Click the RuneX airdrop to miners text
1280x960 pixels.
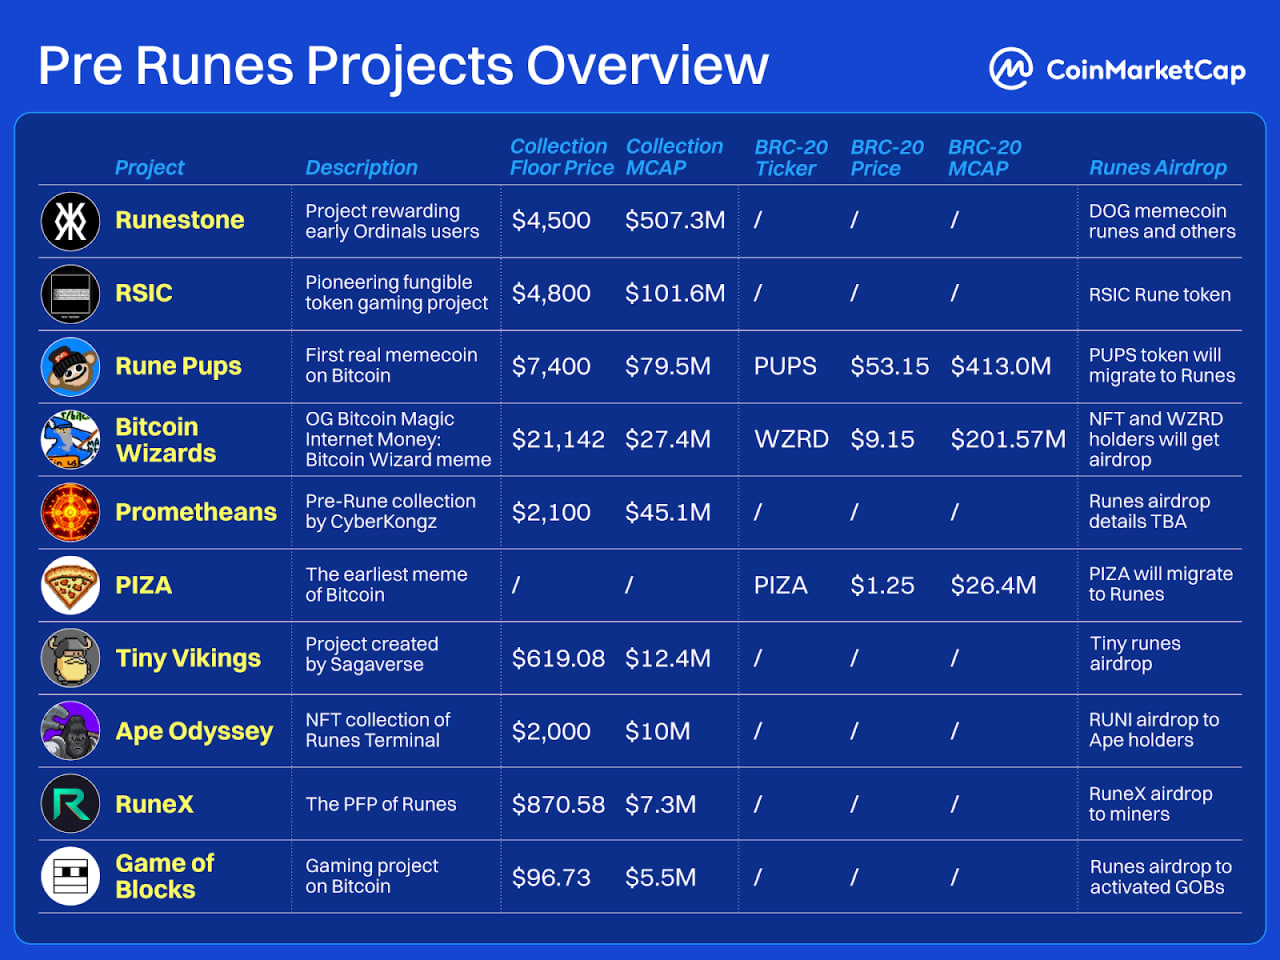(1151, 804)
